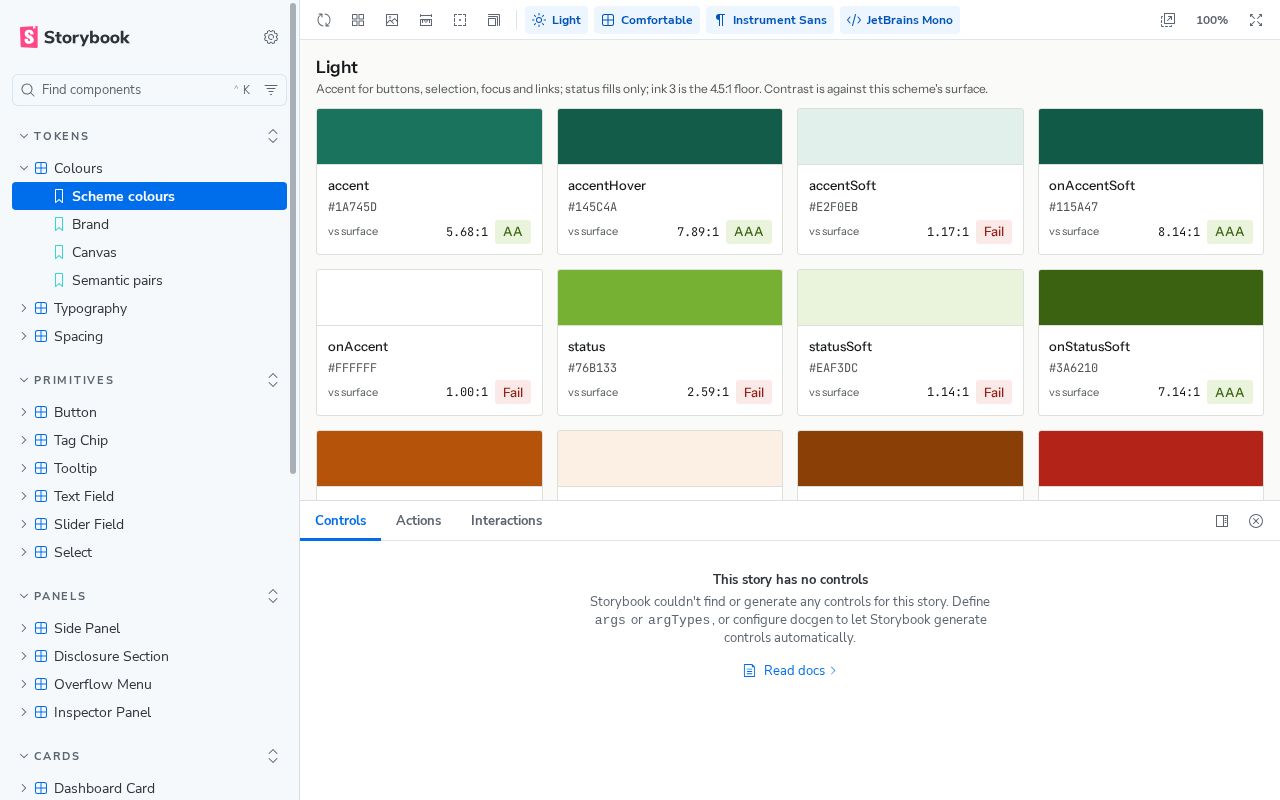Click the accent colour swatch #1A745D
Viewport: 1280px width, 800px height.
(429, 136)
